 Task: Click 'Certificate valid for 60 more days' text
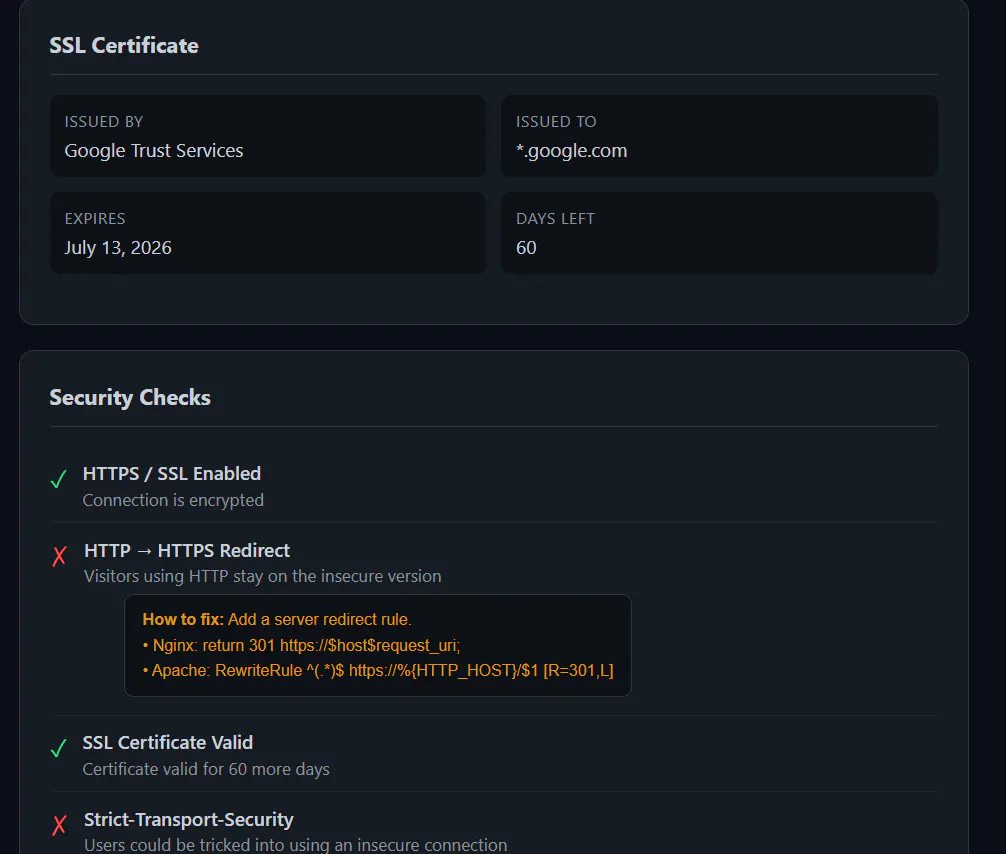tap(206, 769)
